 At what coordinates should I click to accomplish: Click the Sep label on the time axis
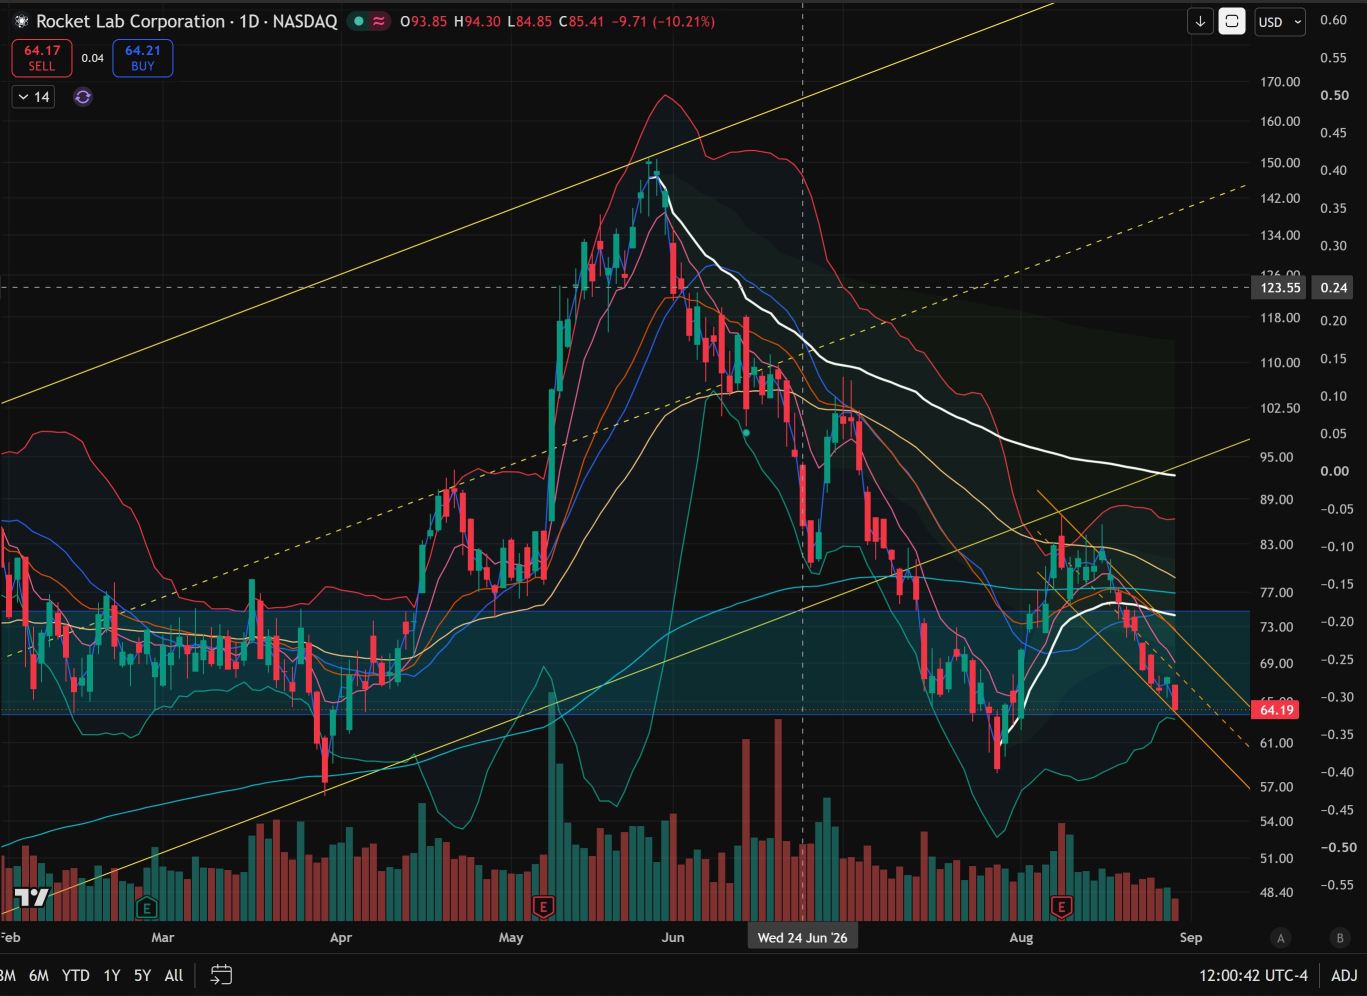point(1191,938)
